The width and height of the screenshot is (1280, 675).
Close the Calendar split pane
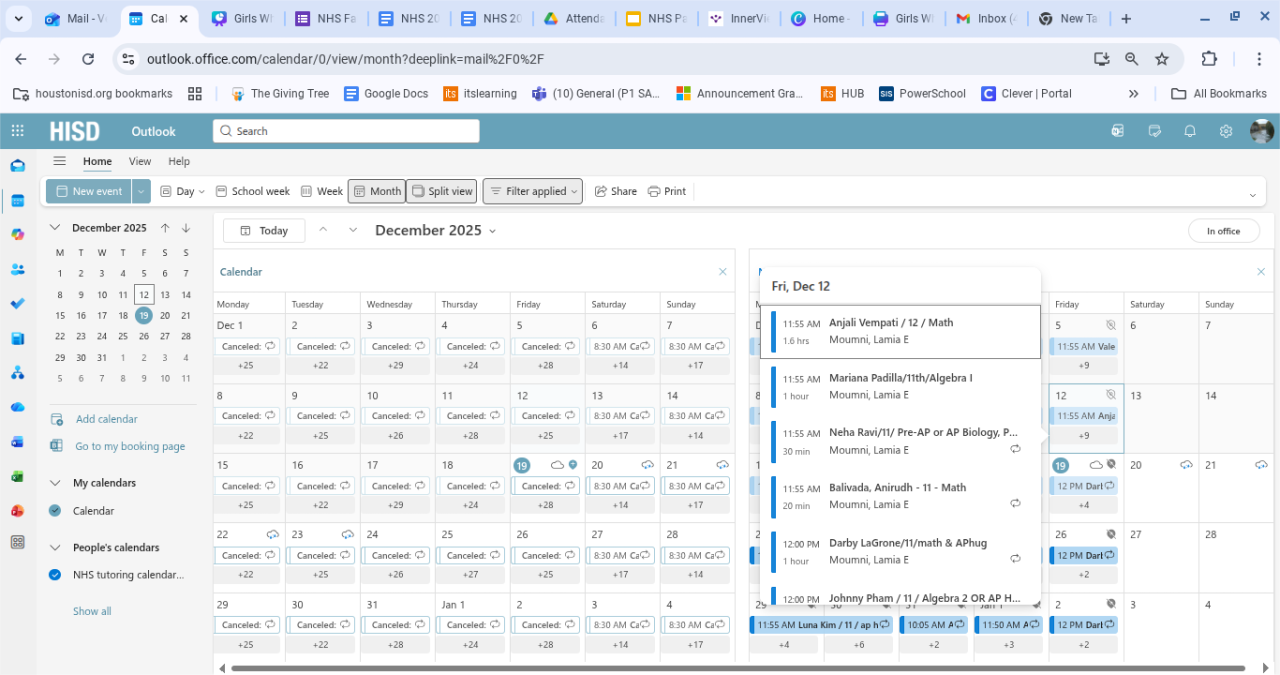[723, 272]
